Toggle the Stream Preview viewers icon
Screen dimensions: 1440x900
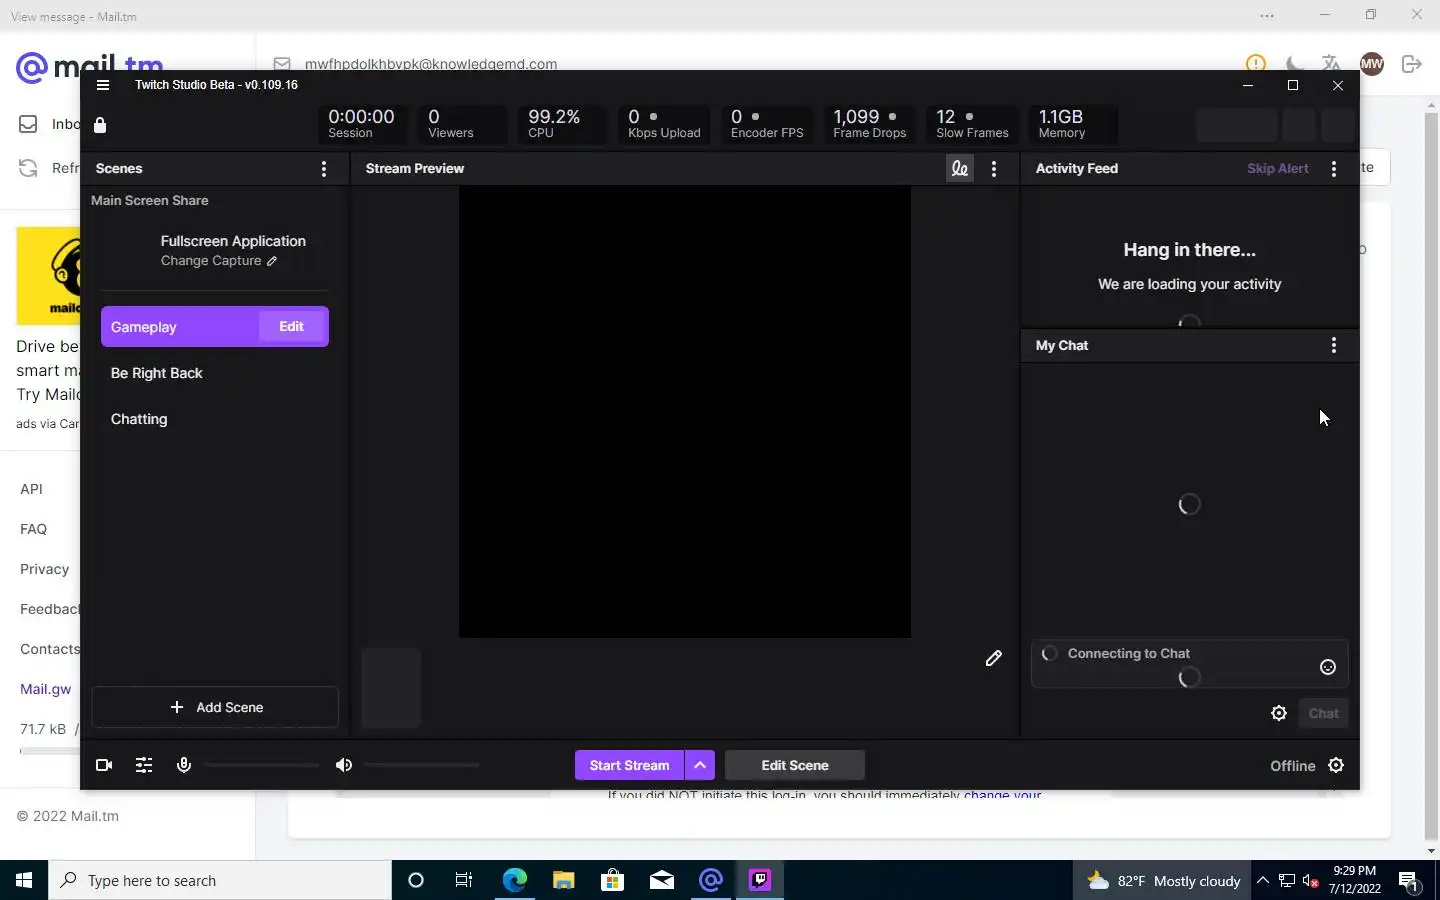click(960, 169)
